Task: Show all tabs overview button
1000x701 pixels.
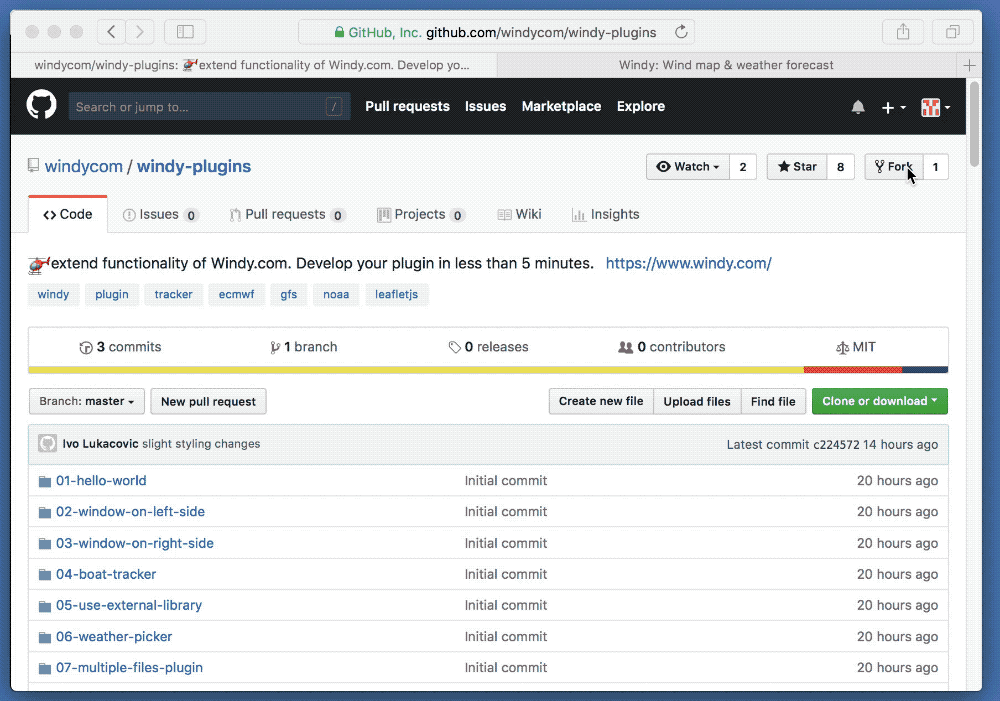Action: (952, 32)
